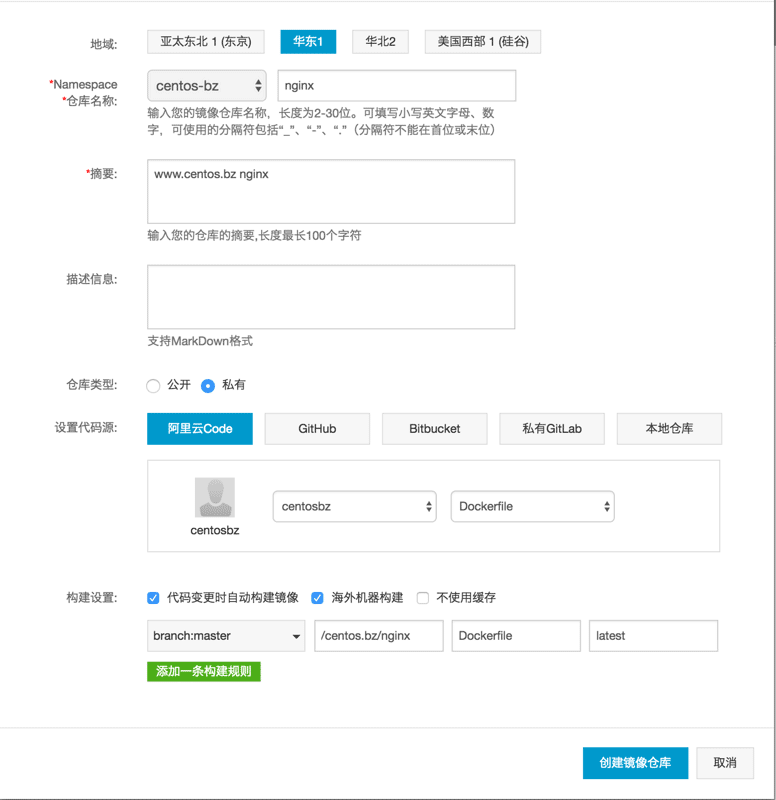Choose the Bitbucket code source tab

pos(434,428)
